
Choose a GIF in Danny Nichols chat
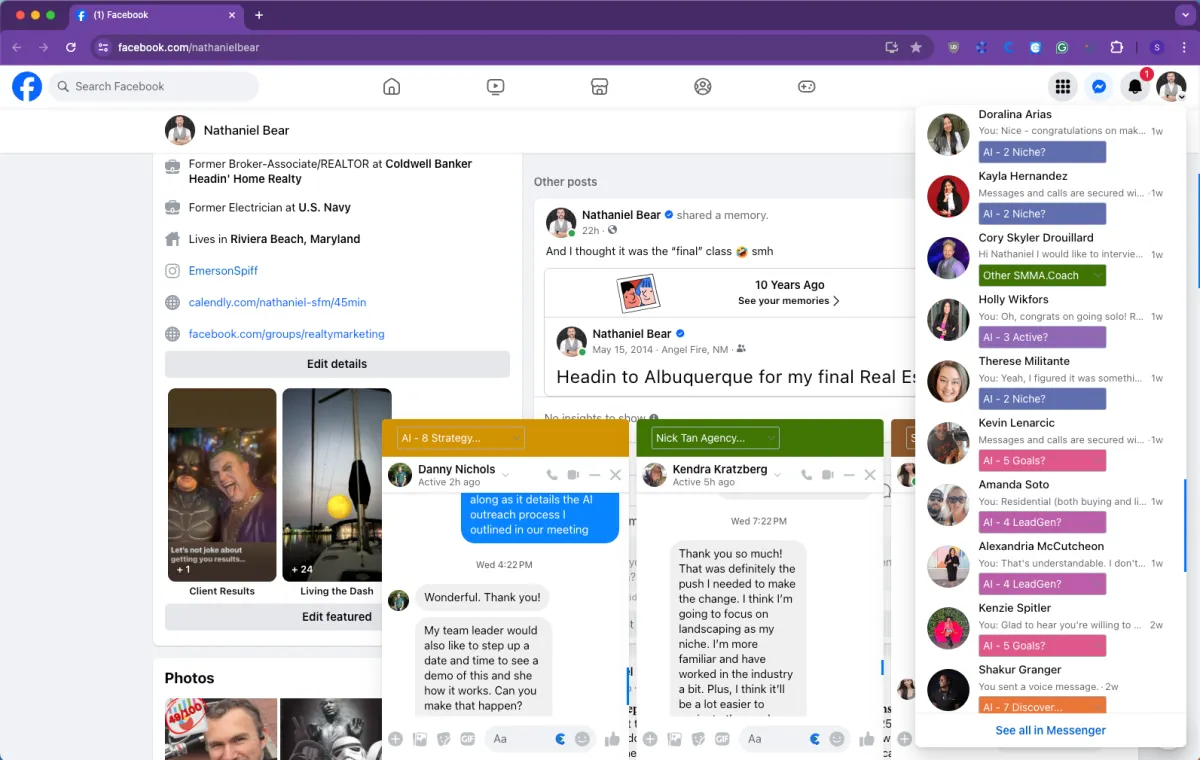[x=468, y=739]
